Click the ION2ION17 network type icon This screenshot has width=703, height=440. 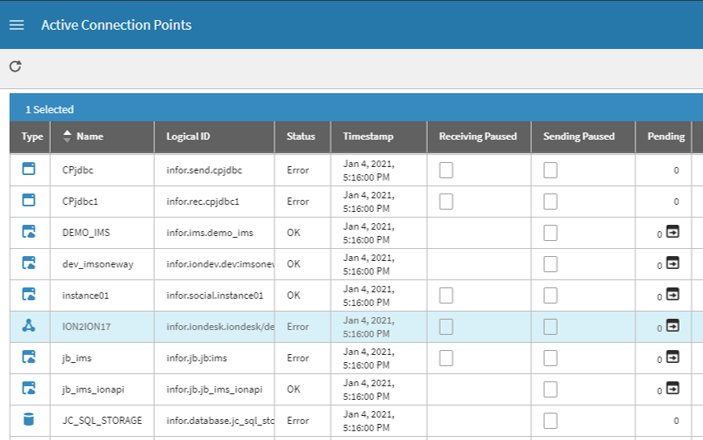tap(29, 326)
